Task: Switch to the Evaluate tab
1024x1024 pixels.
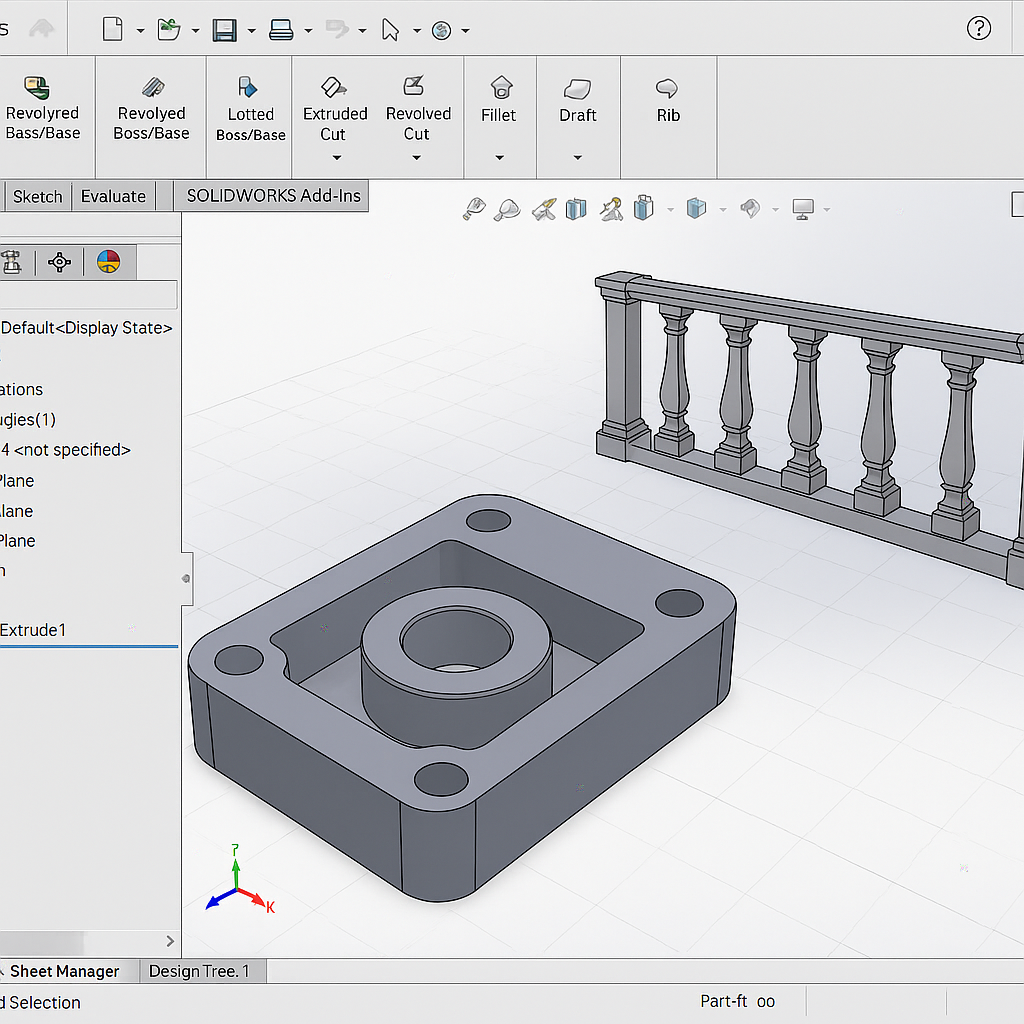Action: coord(113,196)
